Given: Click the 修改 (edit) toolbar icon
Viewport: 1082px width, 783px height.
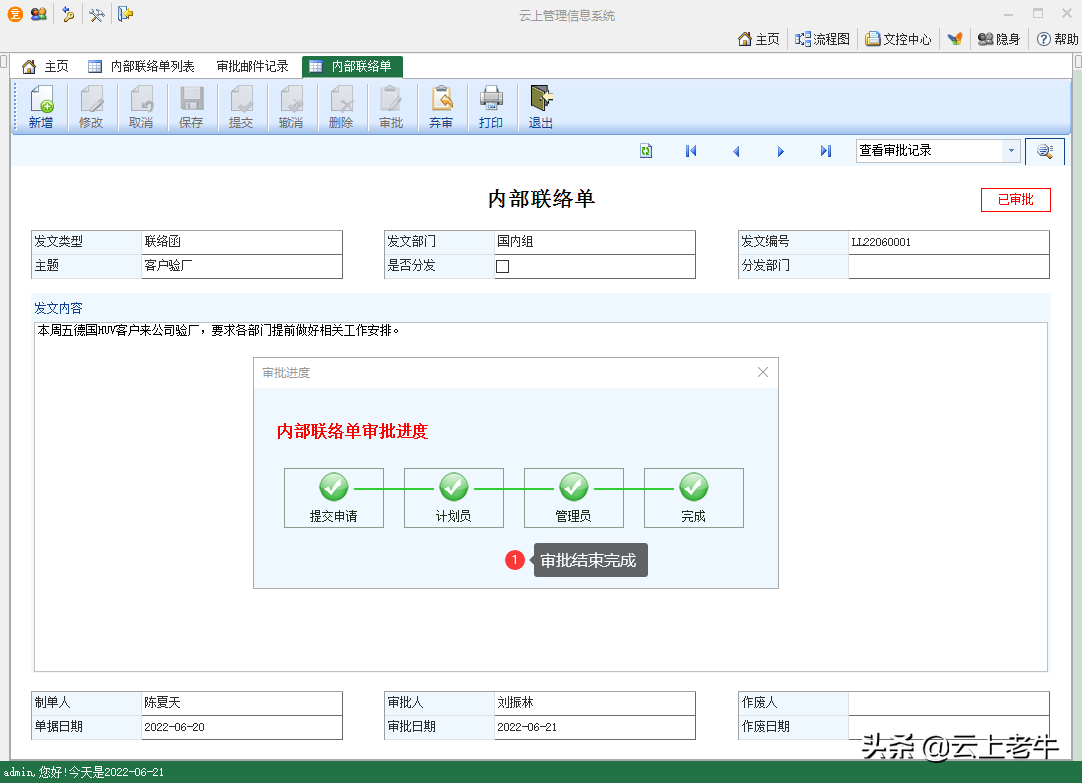Looking at the screenshot, I should click(91, 107).
